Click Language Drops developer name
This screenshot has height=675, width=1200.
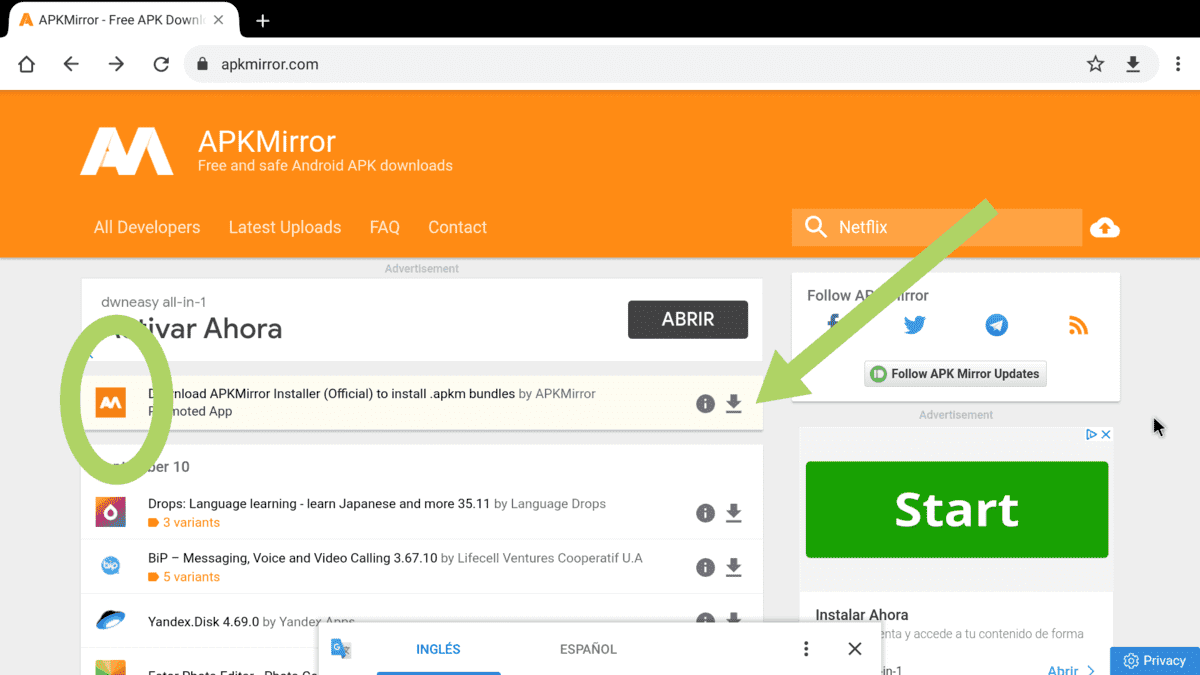(558, 504)
